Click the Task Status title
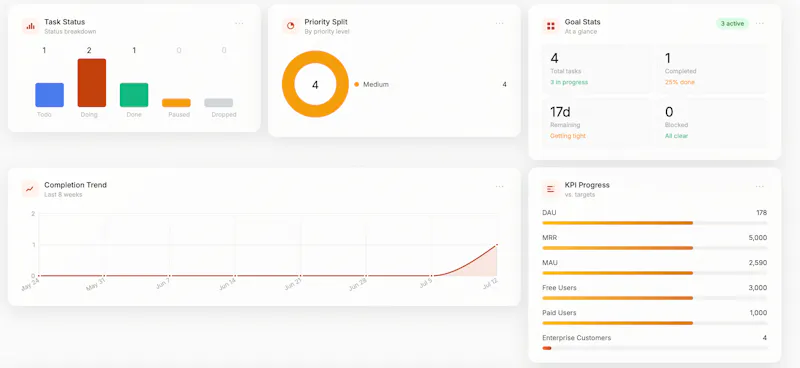Screen dimensions: 800x368 (65, 22)
